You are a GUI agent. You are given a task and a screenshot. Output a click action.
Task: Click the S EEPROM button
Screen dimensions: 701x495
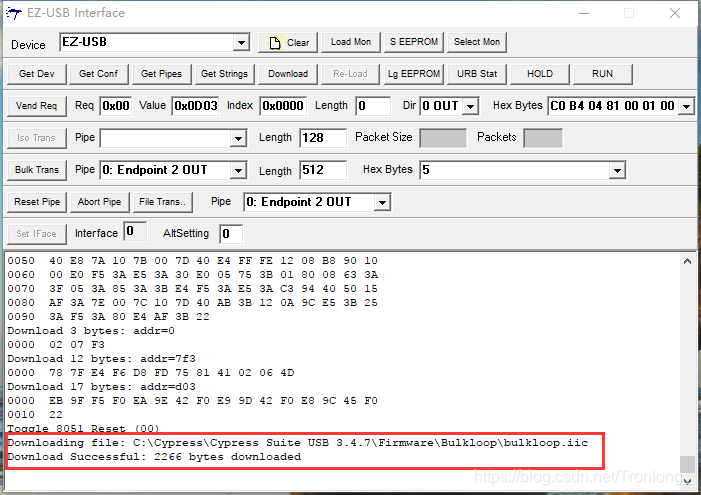(x=414, y=42)
